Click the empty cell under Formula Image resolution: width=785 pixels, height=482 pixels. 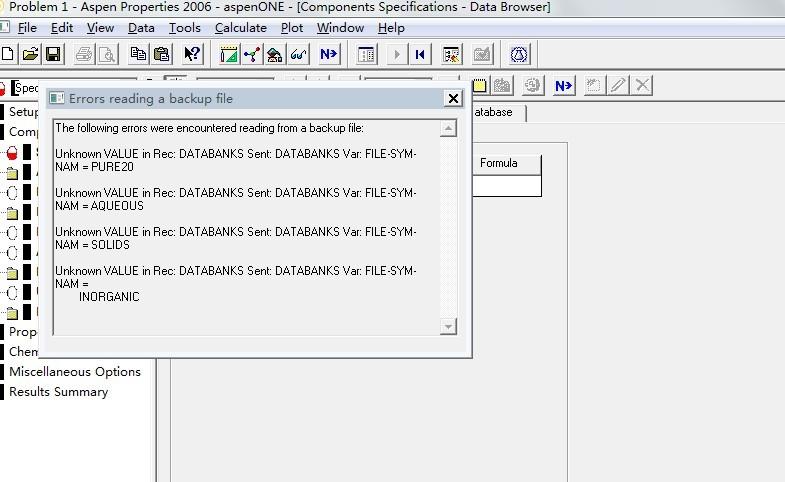click(507, 186)
